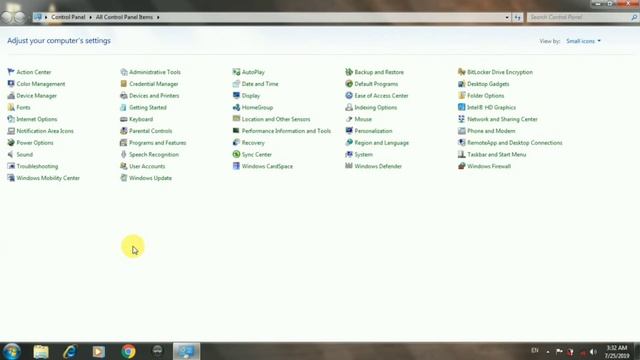Open the Keyboard icon
Screen dimensions: 640x360
click(124, 119)
